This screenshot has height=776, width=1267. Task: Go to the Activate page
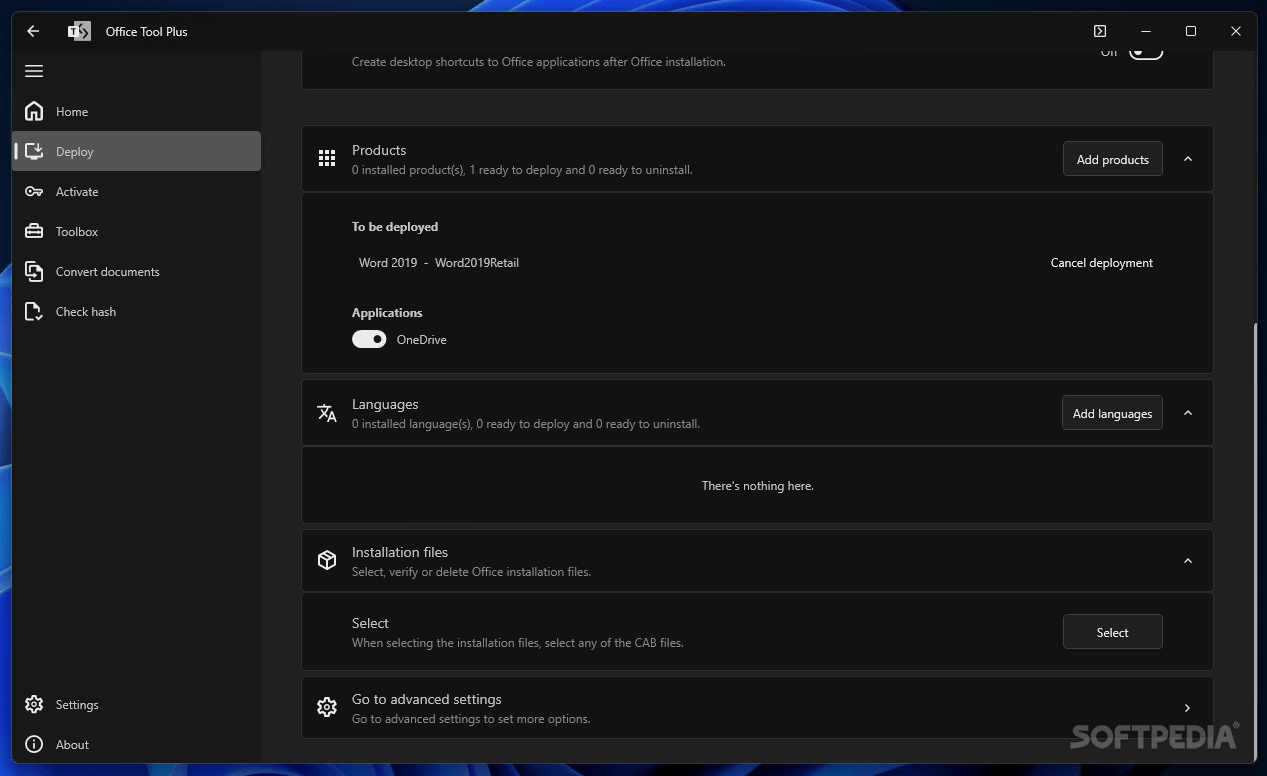pyautogui.click(x=136, y=191)
